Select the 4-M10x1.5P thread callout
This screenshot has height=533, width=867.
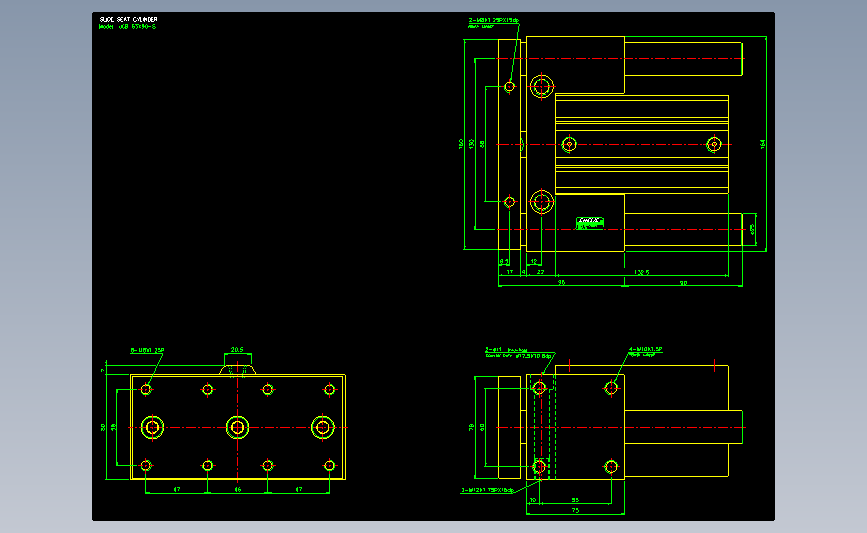645,349
